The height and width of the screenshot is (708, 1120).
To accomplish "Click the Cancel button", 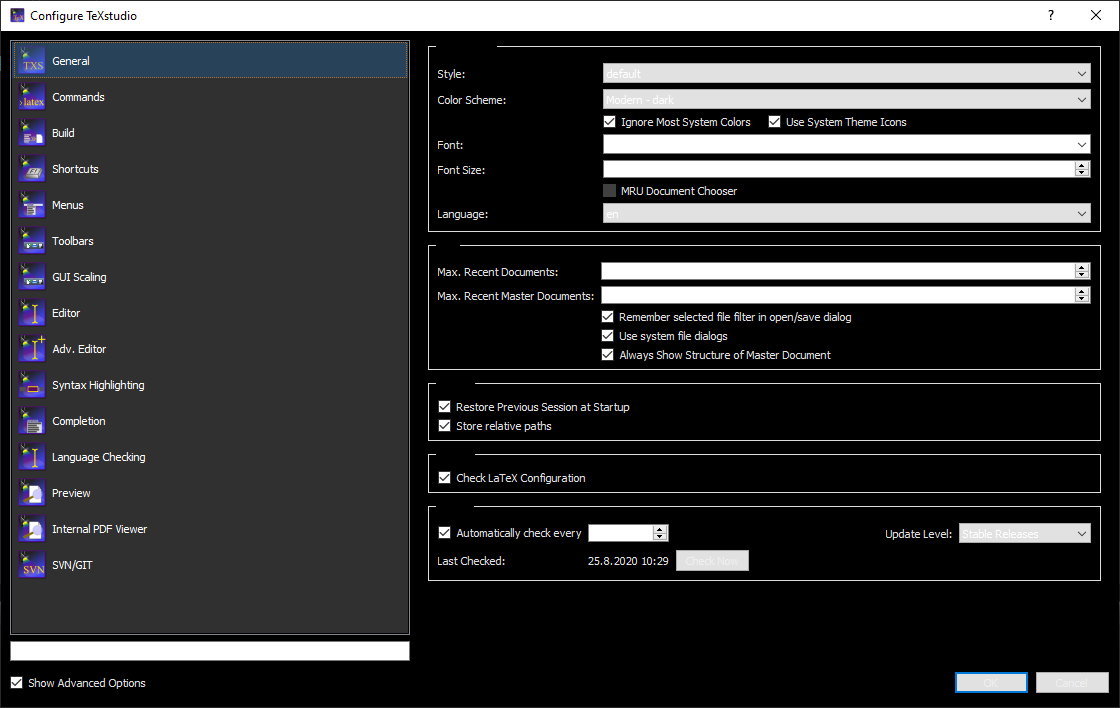I will (1072, 683).
